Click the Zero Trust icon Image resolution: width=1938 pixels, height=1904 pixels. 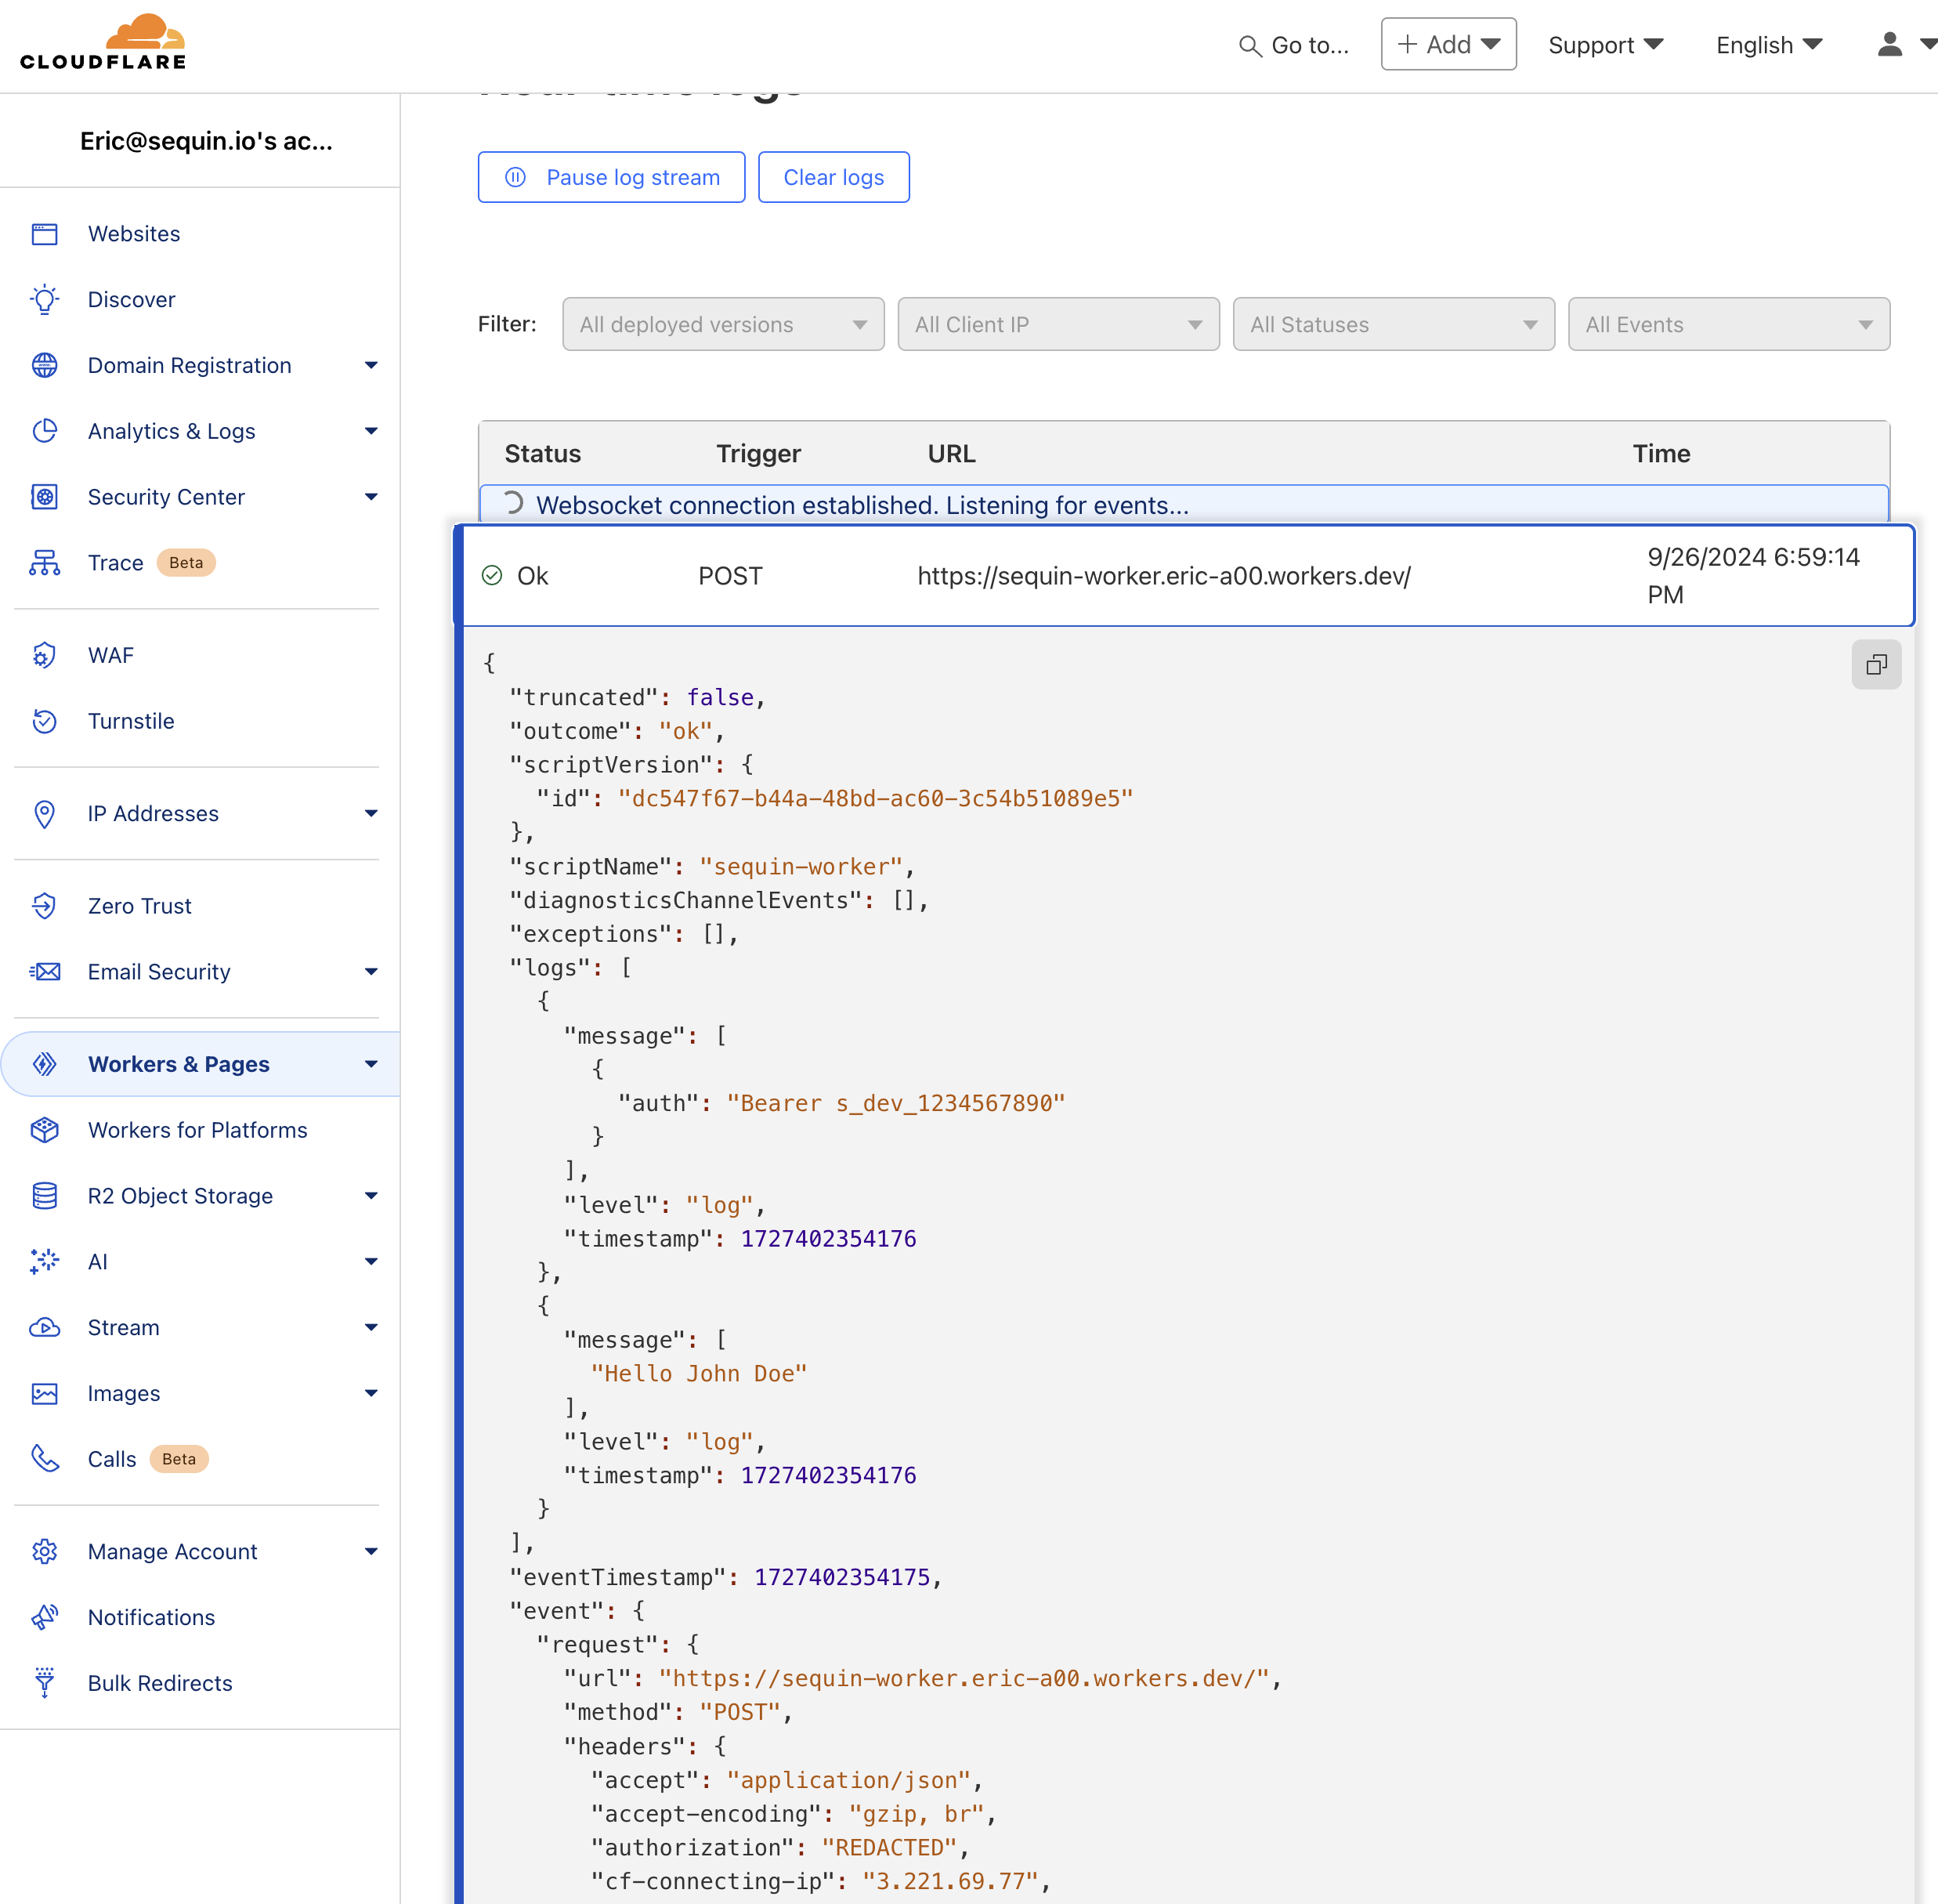(x=44, y=906)
